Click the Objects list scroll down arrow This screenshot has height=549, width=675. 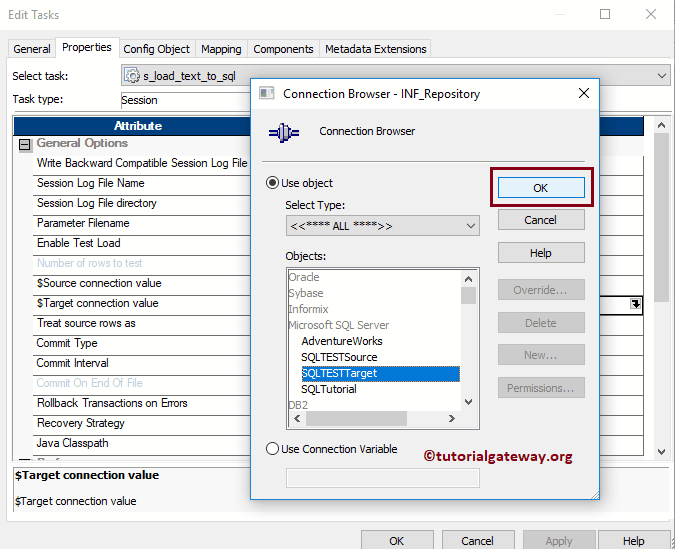(x=468, y=402)
